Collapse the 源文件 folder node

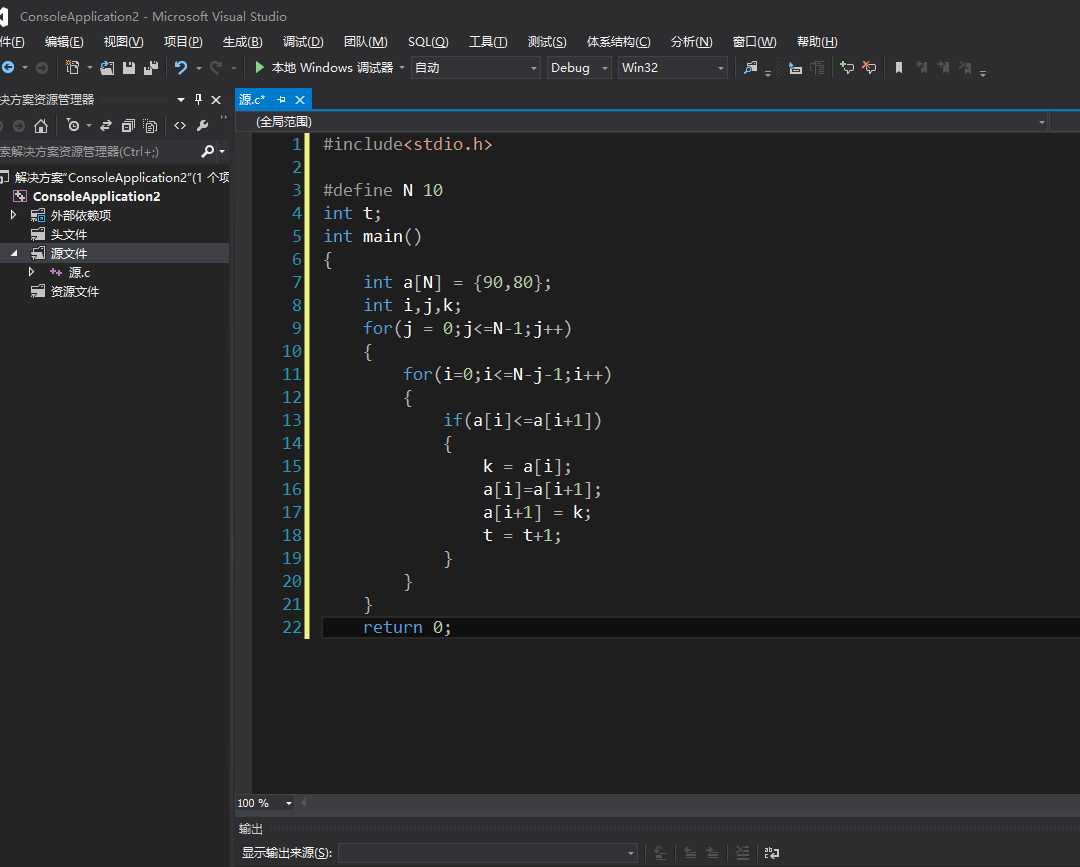click(x=13, y=253)
